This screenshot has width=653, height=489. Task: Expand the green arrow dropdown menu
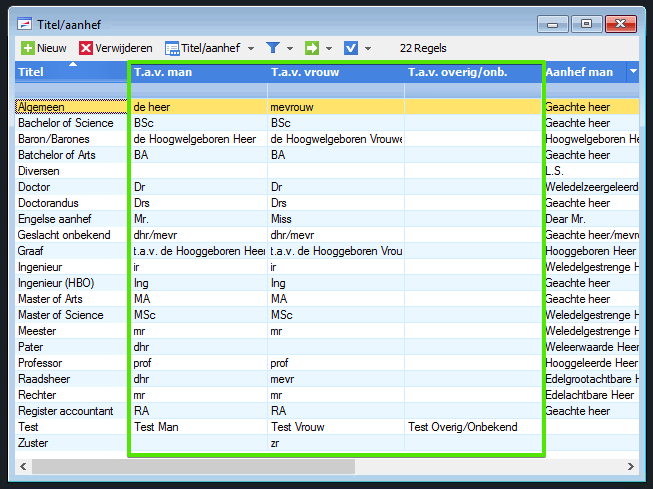[x=329, y=48]
